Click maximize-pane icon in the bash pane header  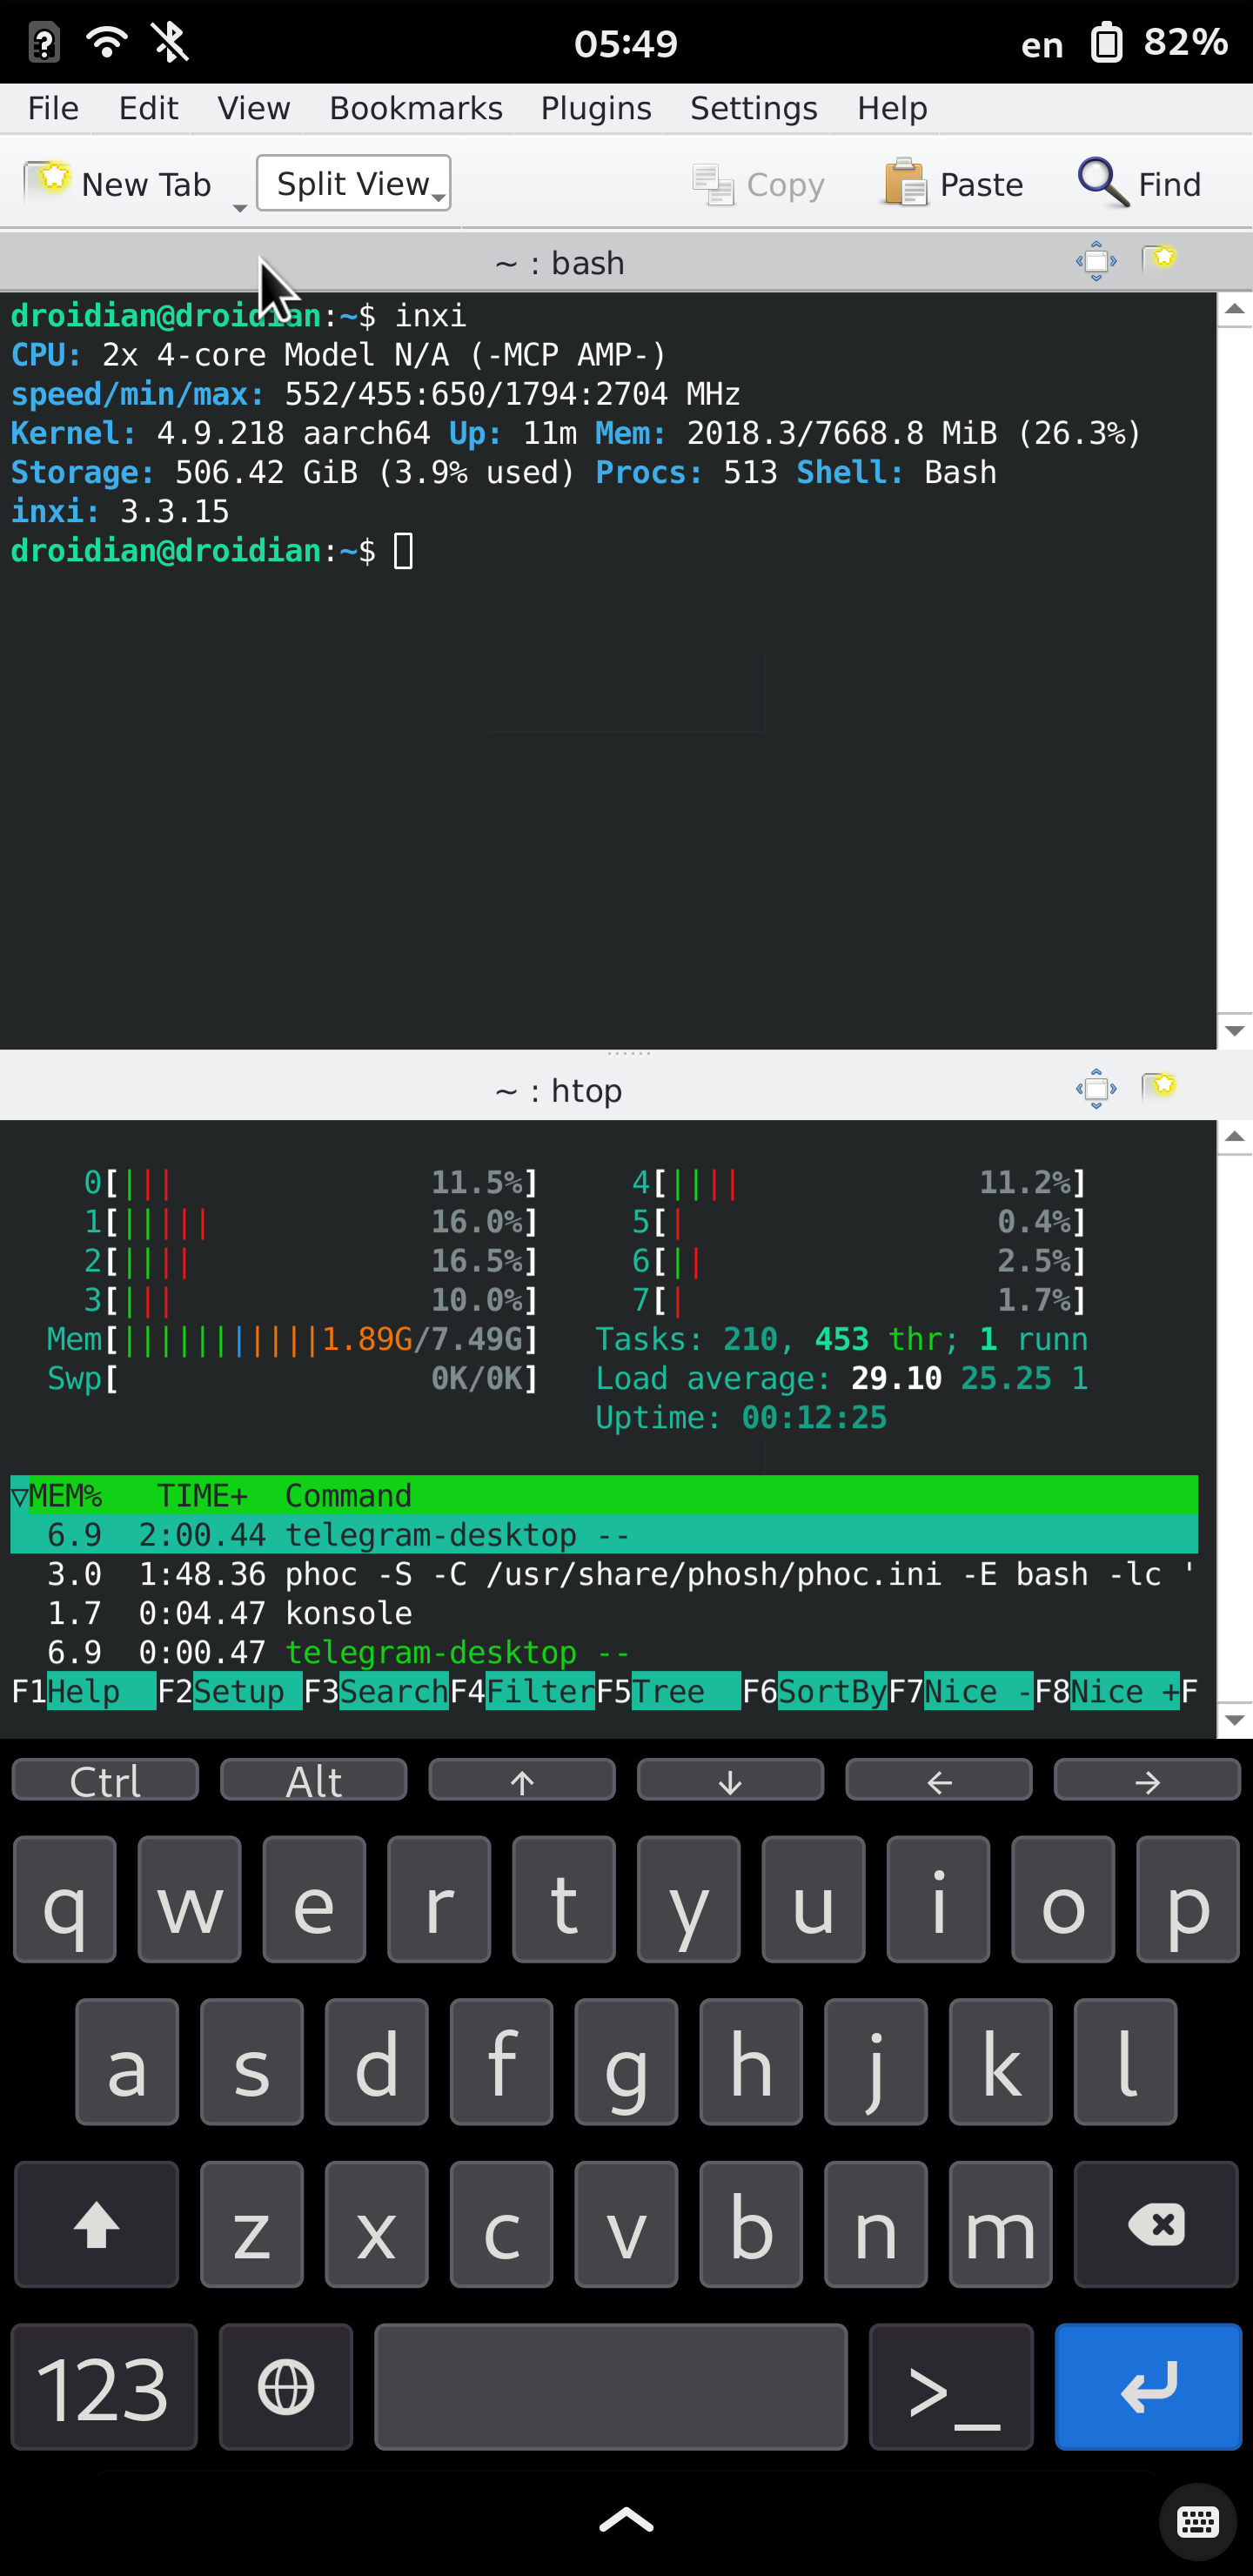pos(1095,261)
